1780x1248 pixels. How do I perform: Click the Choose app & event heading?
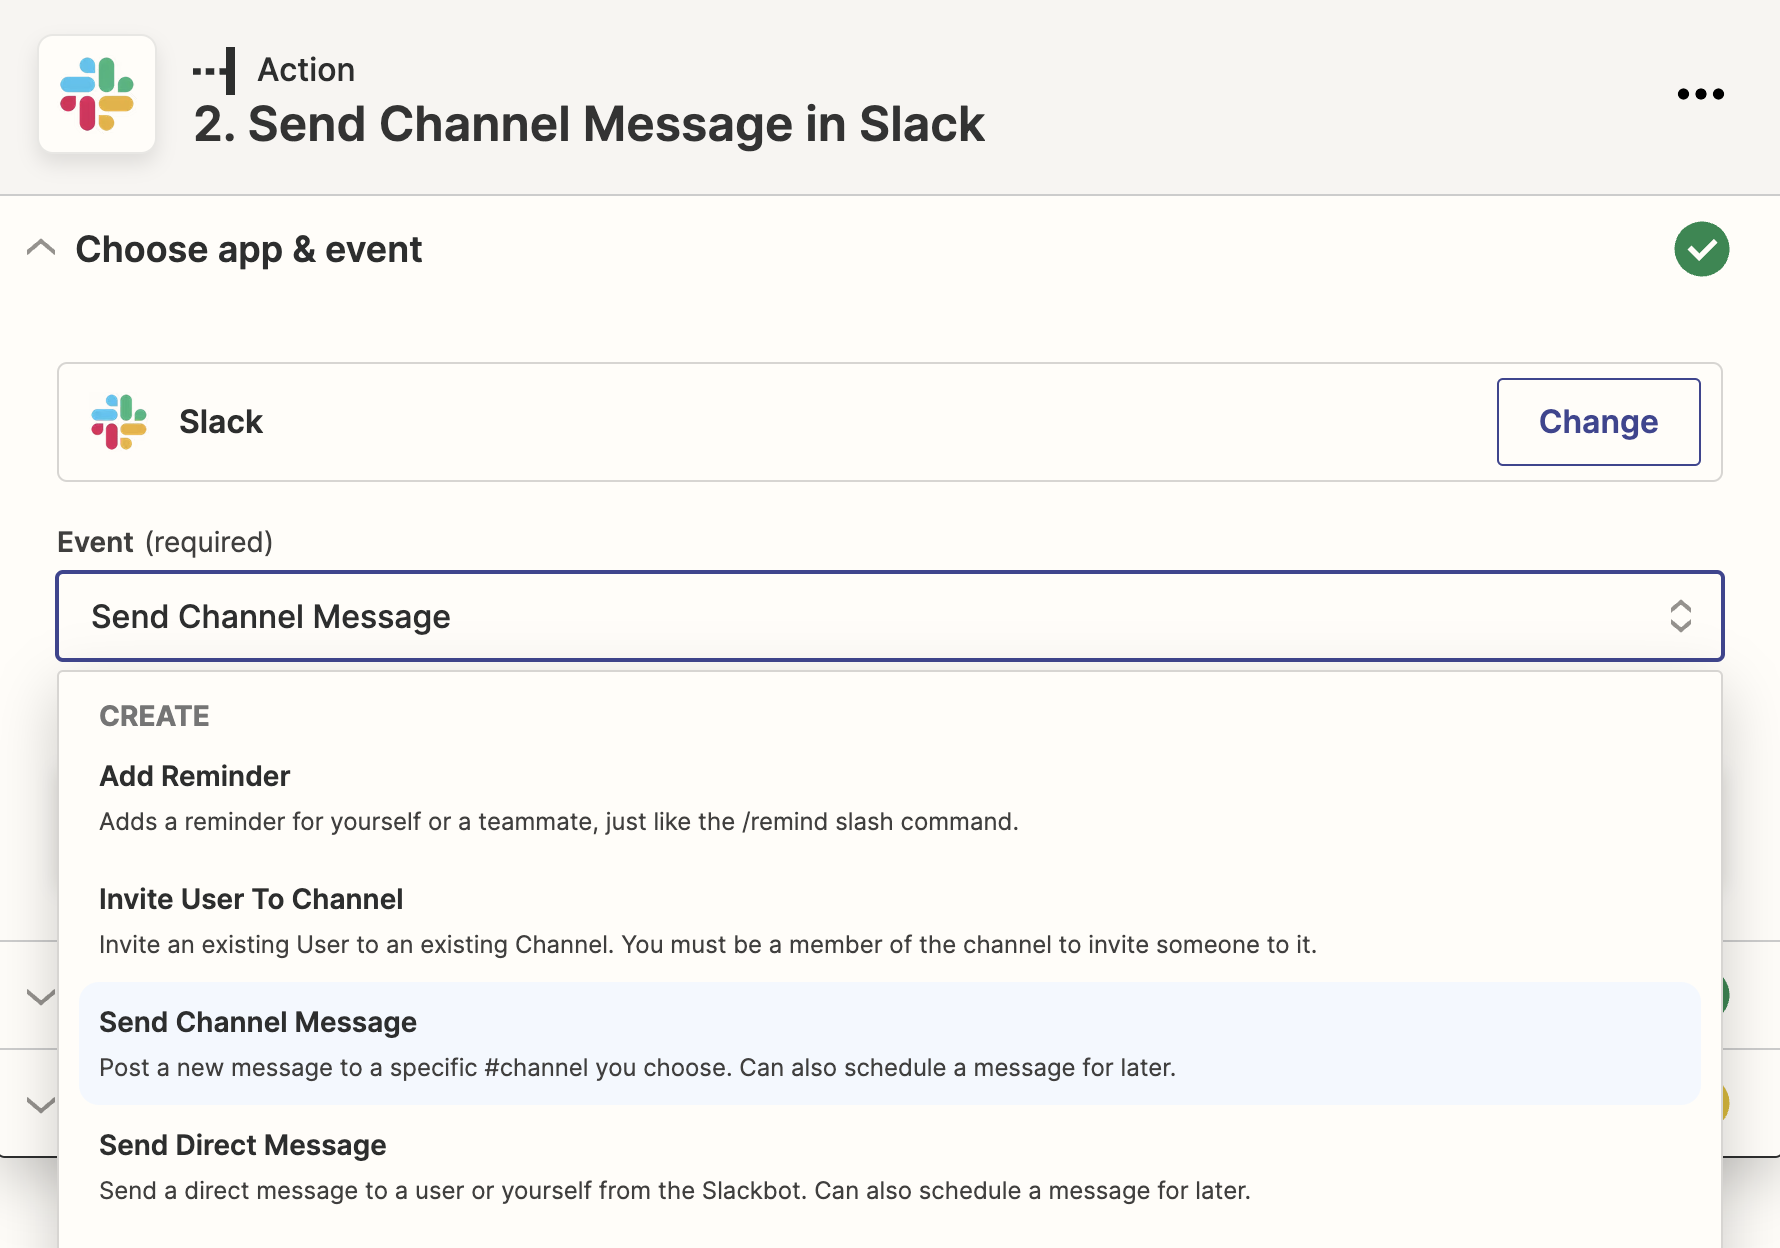coord(249,249)
